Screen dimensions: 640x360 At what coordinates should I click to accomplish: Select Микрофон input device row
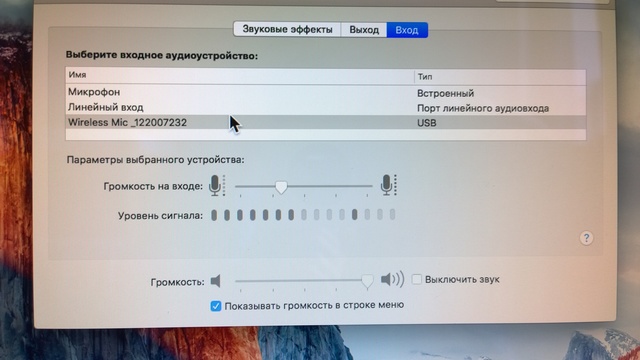pos(326,93)
